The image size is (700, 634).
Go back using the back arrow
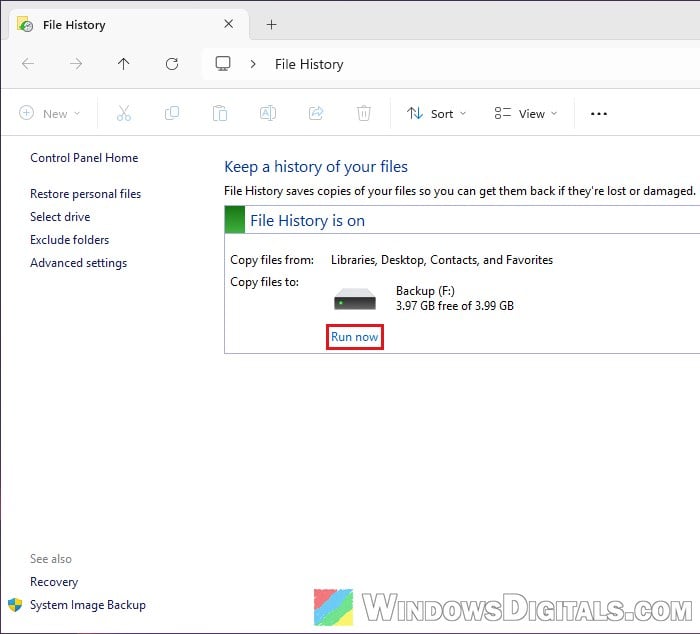coord(28,64)
